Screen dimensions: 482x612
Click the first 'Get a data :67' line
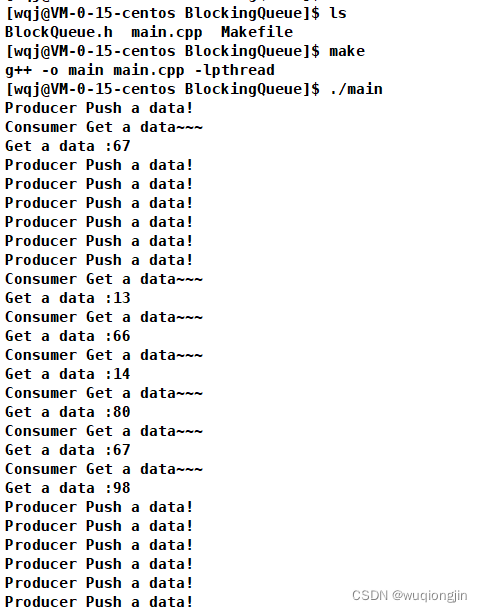(68, 146)
